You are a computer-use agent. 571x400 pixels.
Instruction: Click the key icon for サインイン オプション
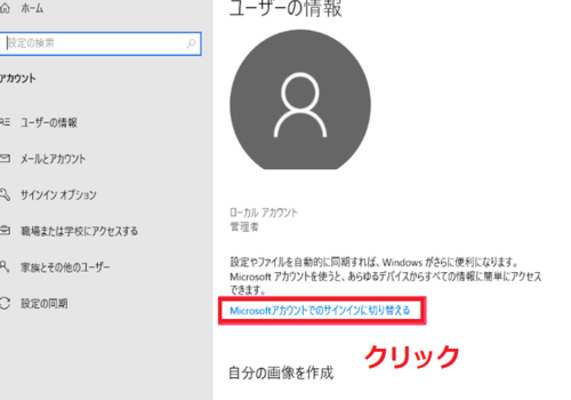click(x=5, y=195)
